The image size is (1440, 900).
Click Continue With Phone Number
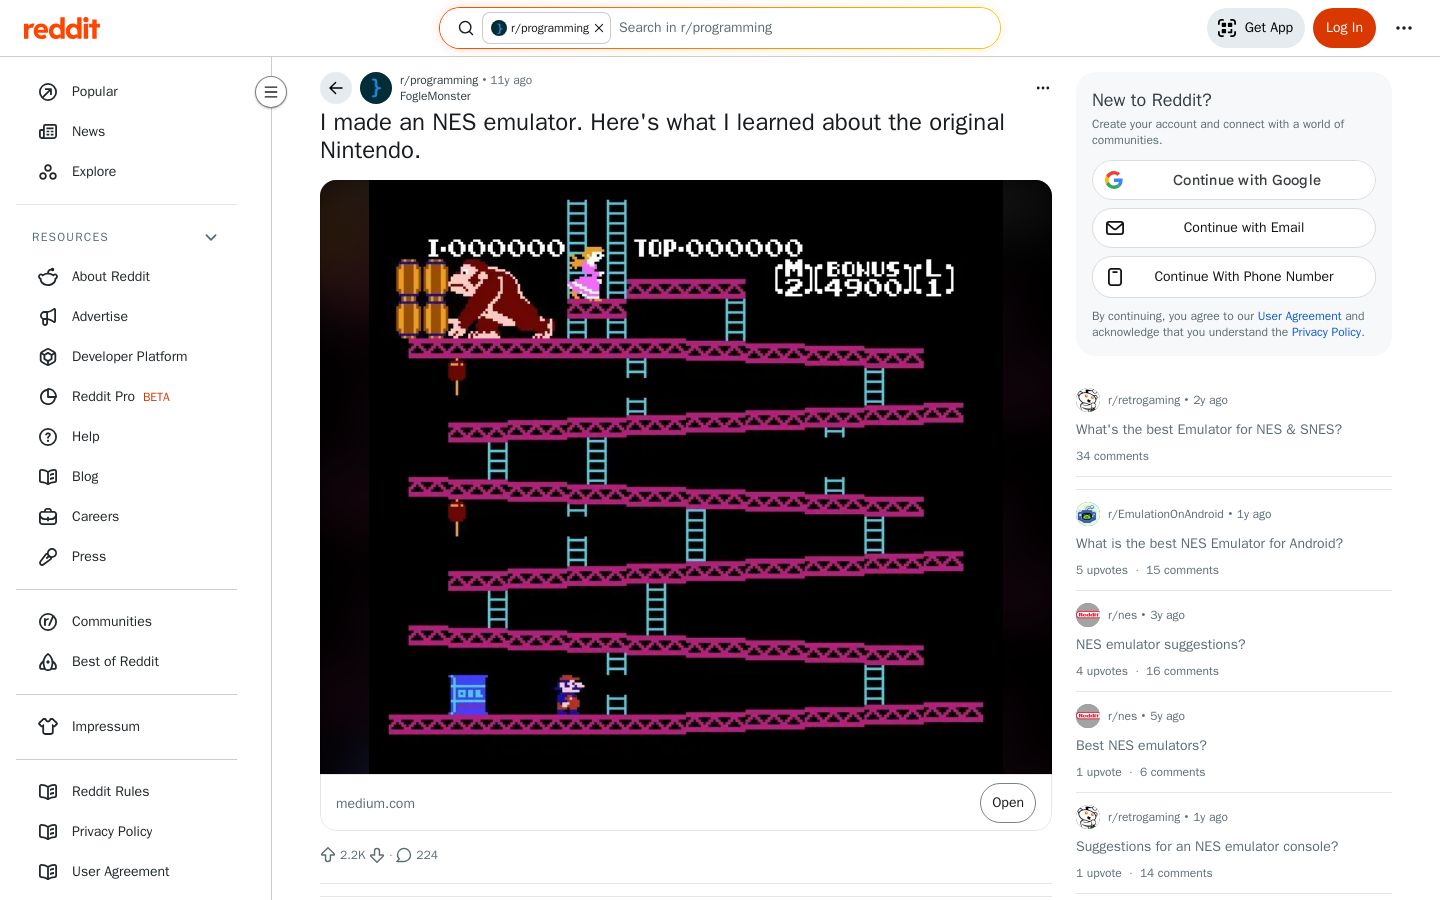point(1234,277)
